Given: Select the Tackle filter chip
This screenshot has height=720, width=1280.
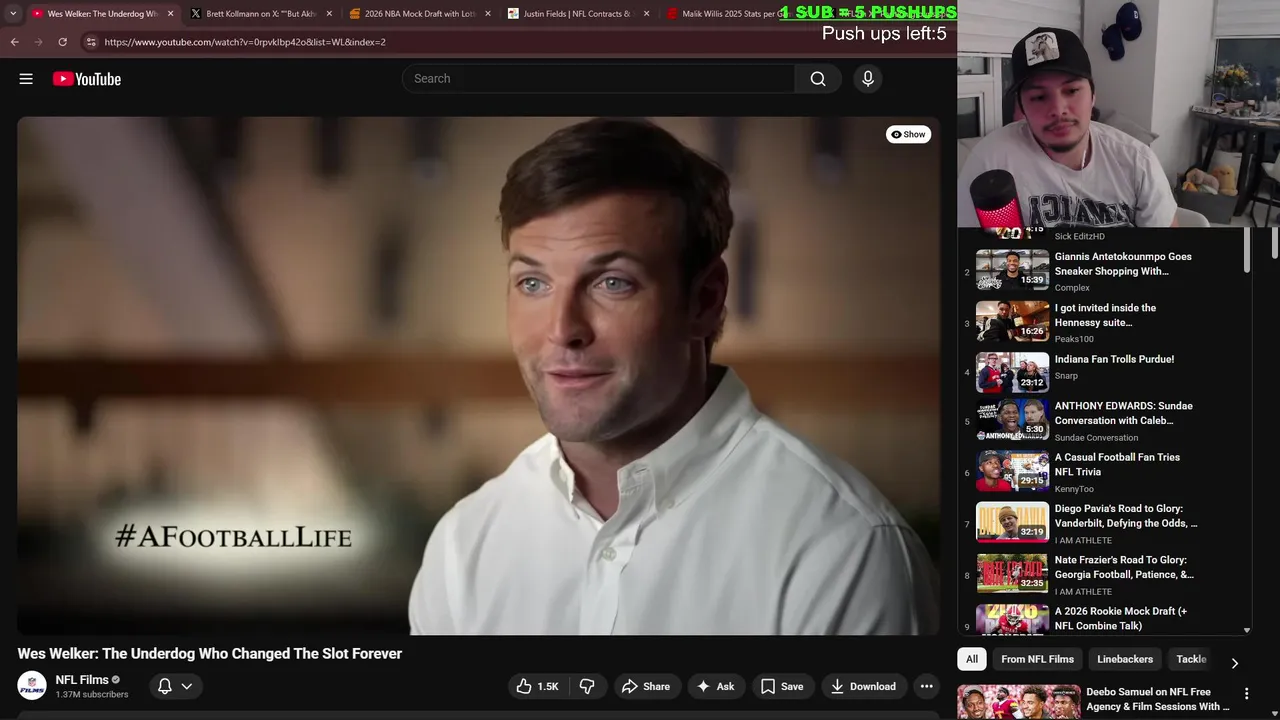Looking at the screenshot, I should [x=1191, y=659].
